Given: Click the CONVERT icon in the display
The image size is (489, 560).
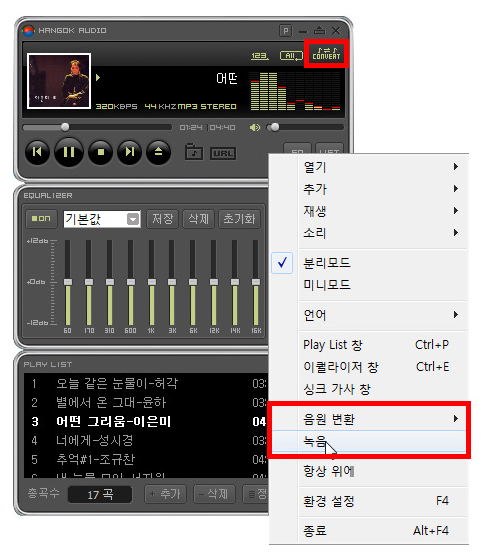Looking at the screenshot, I should [x=326, y=54].
